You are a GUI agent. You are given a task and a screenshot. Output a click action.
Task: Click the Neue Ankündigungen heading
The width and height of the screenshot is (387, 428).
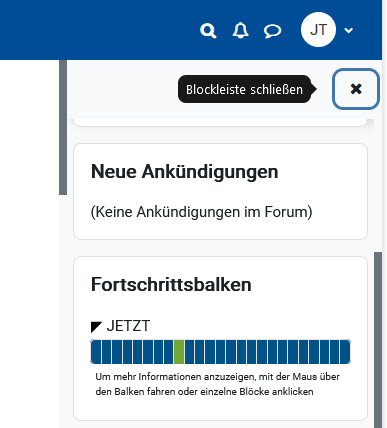[x=184, y=172]
